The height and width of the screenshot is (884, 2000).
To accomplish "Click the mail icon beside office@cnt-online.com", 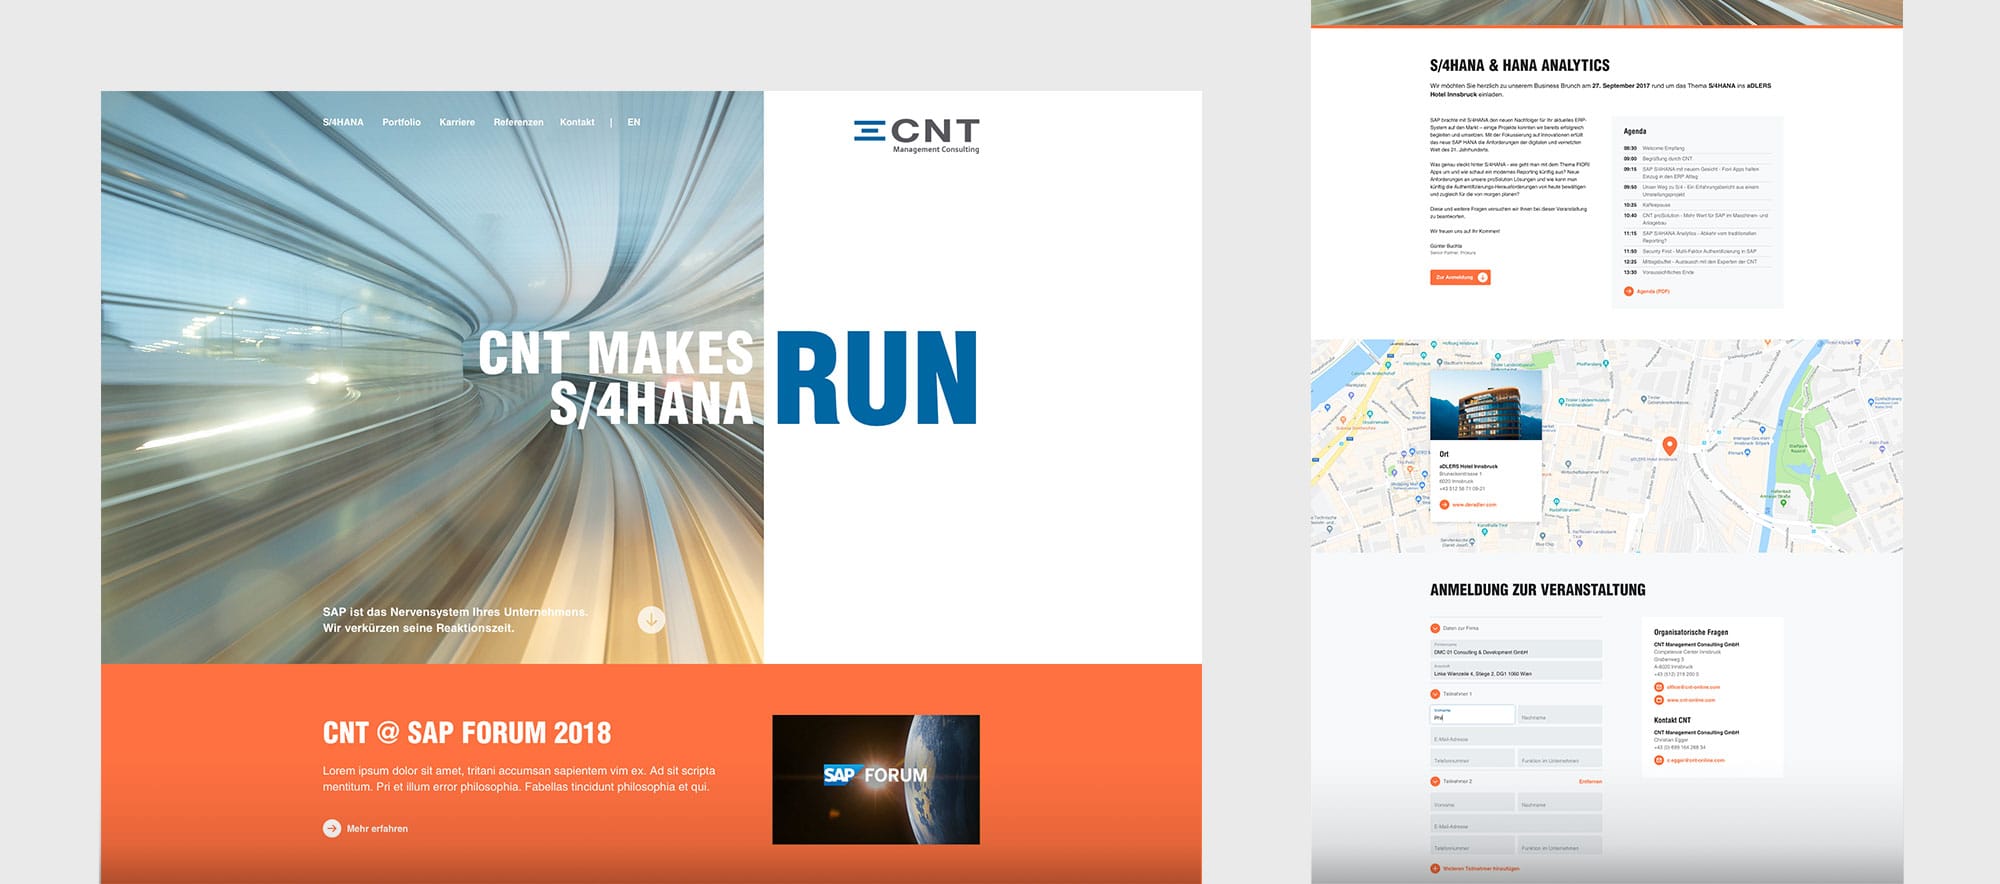I will (1659, 687).
